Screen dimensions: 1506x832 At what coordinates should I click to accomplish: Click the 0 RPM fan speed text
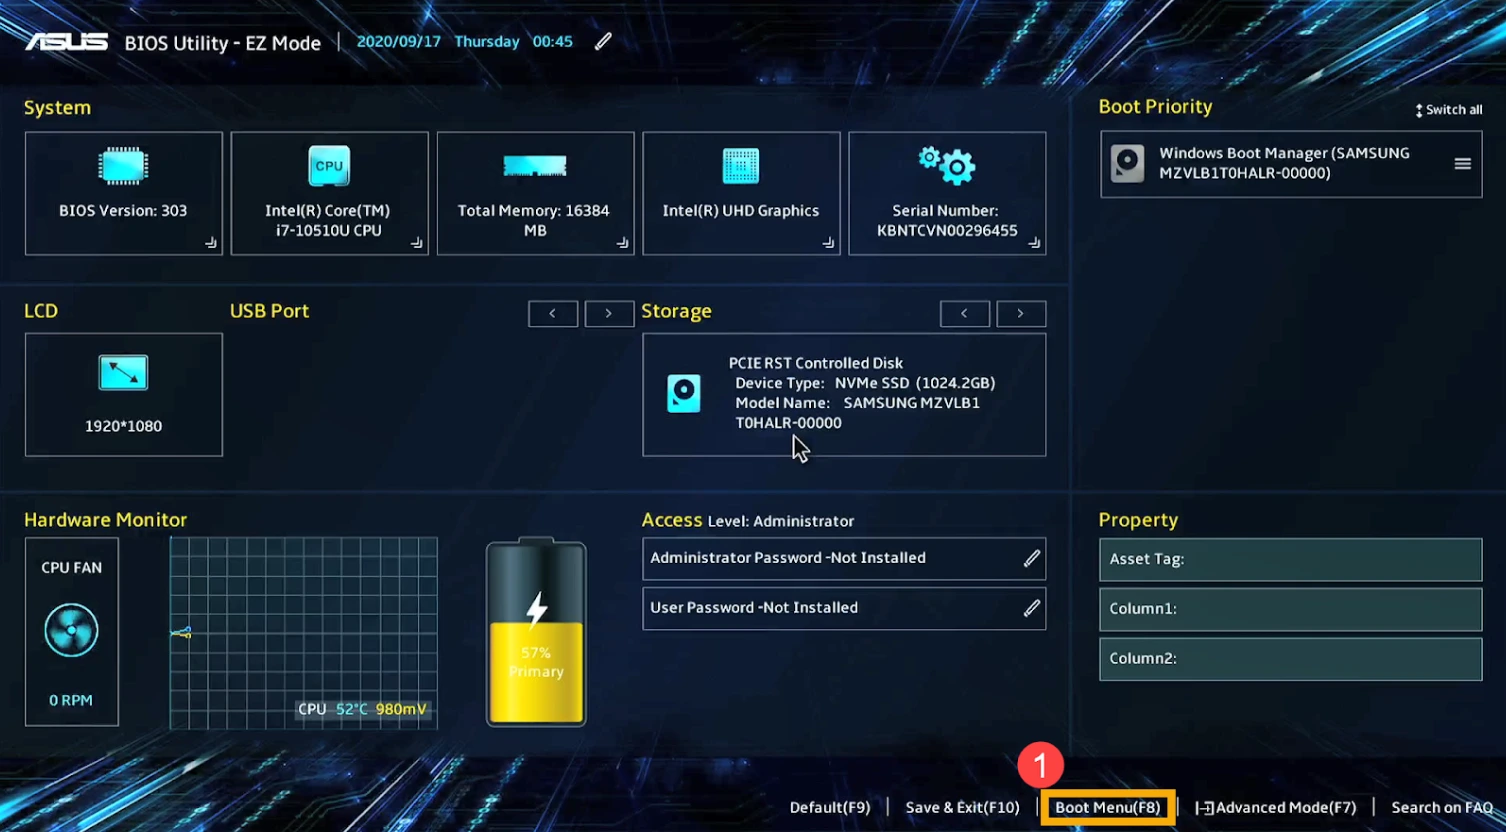(x=71, y=700)
